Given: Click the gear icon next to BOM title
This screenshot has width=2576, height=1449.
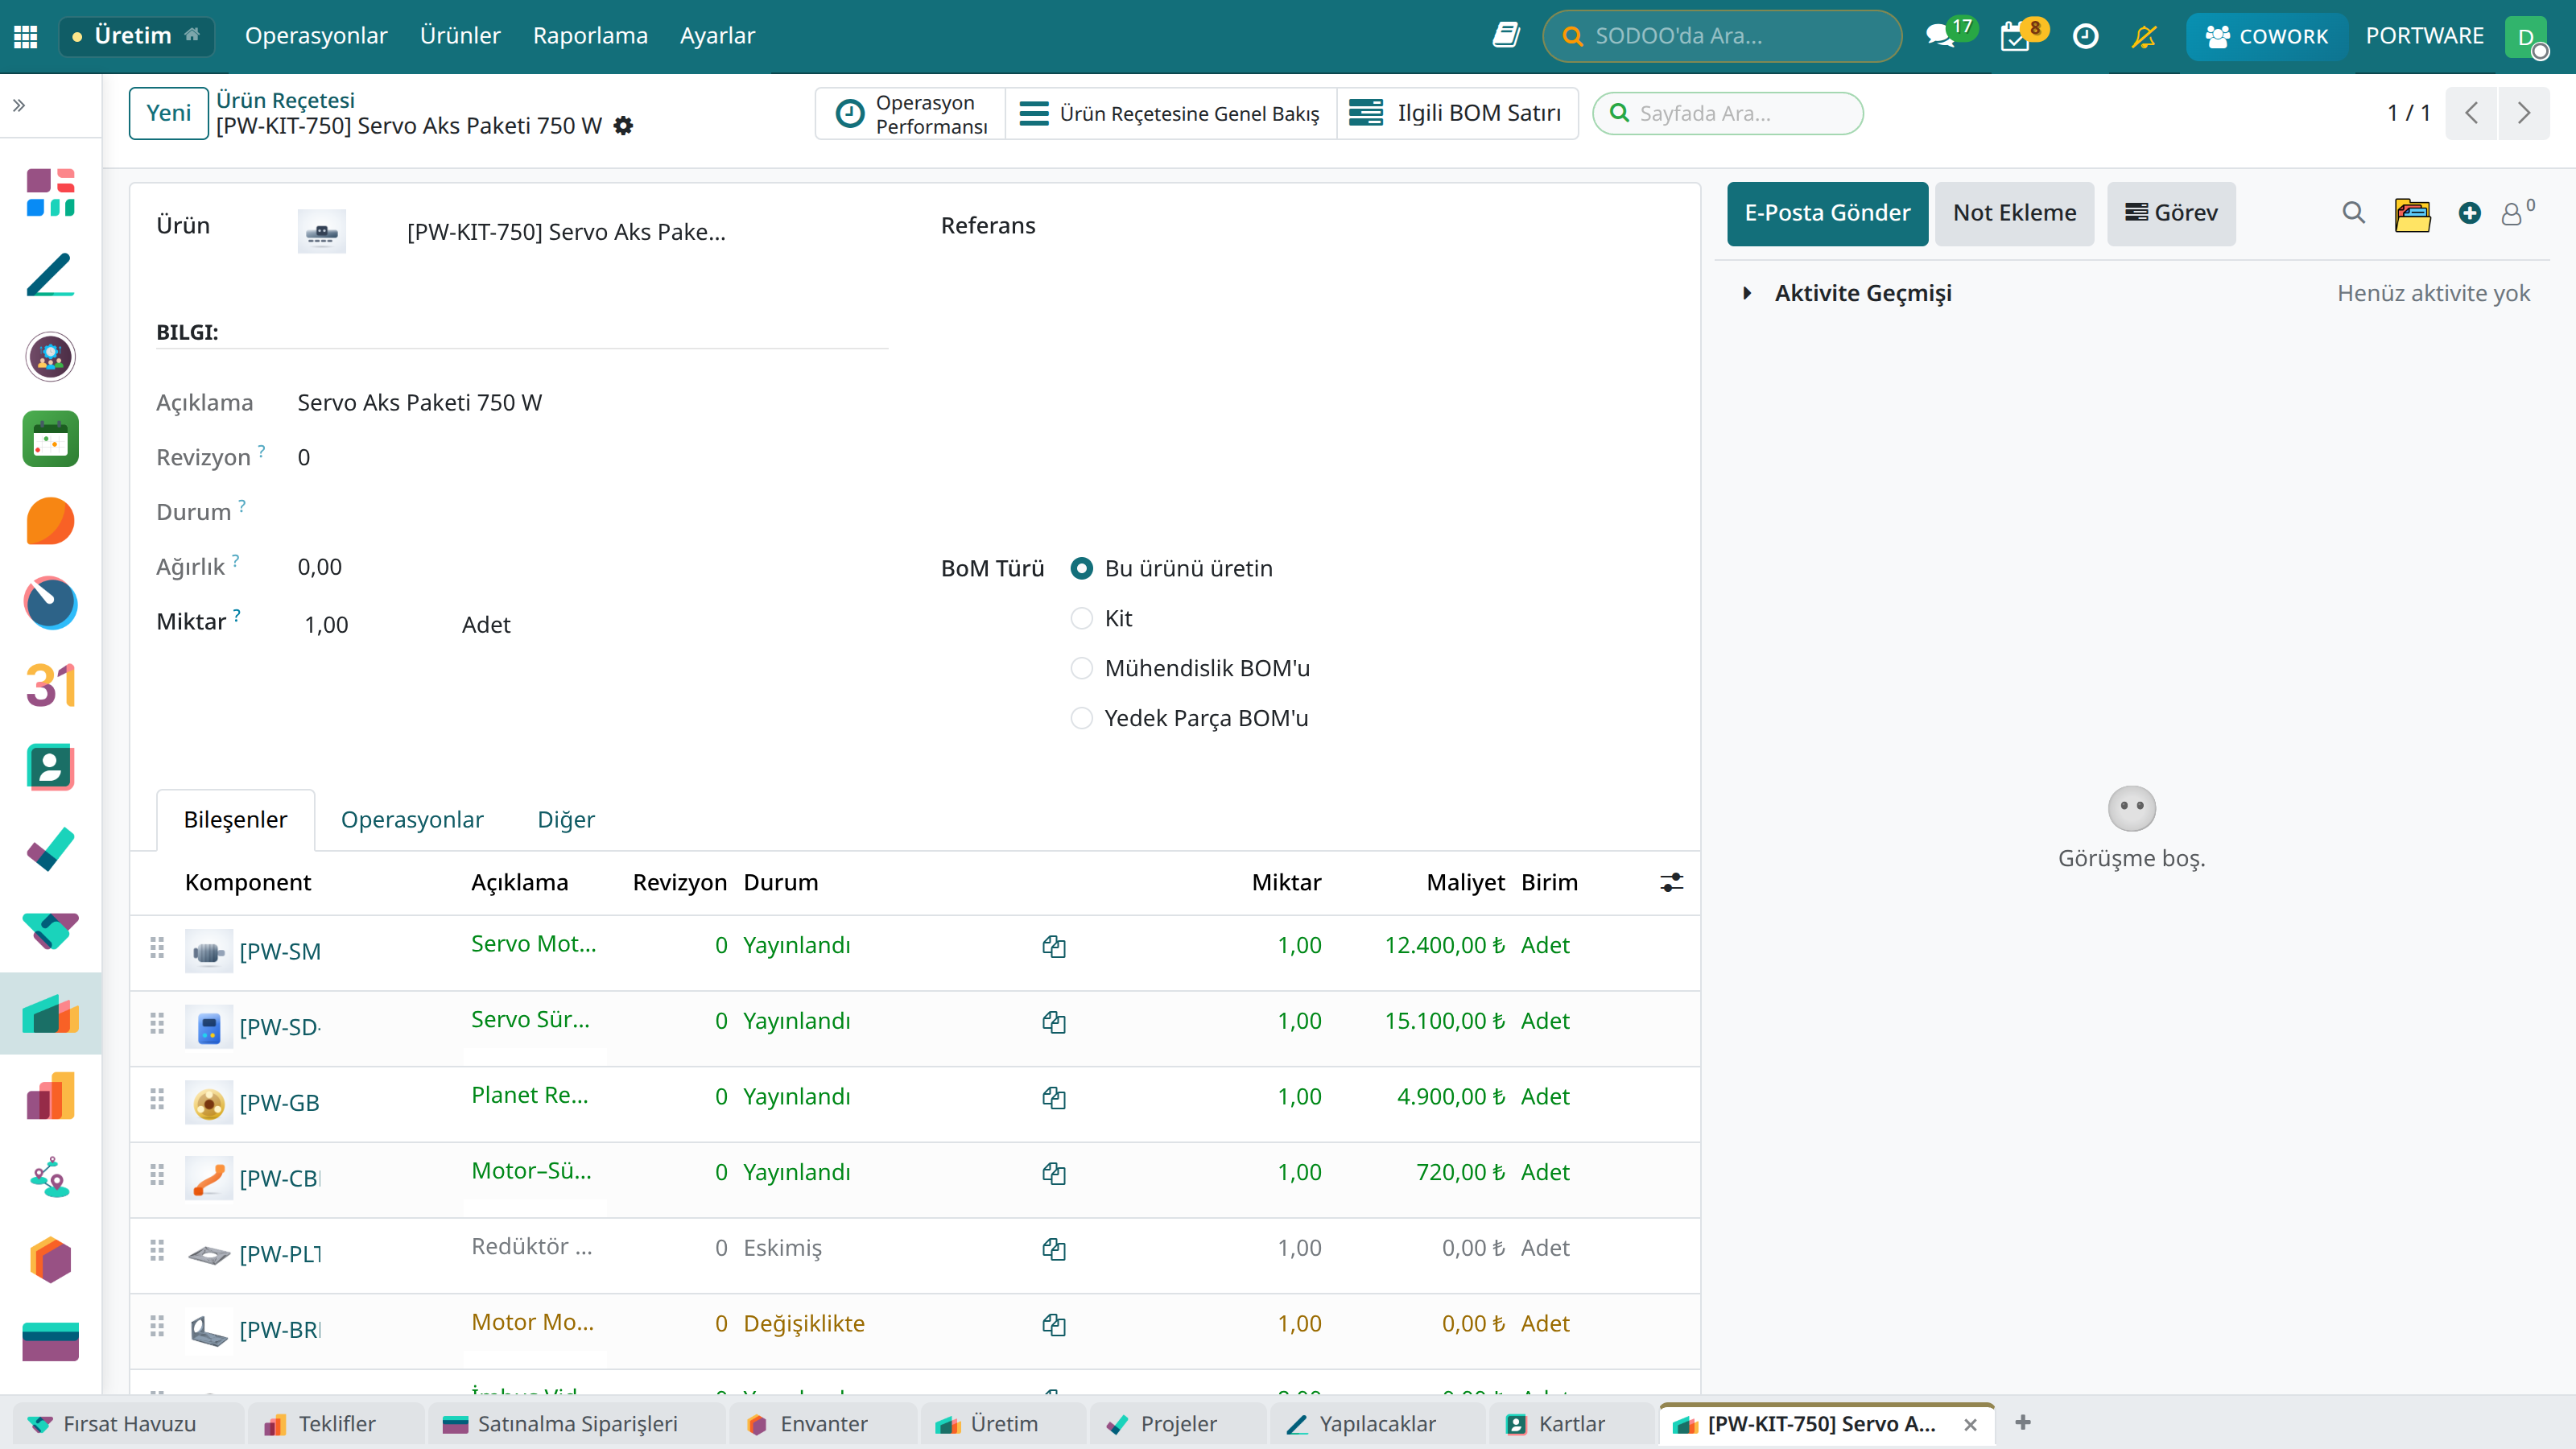Looking at the screenshot, I should pos(623,126).
